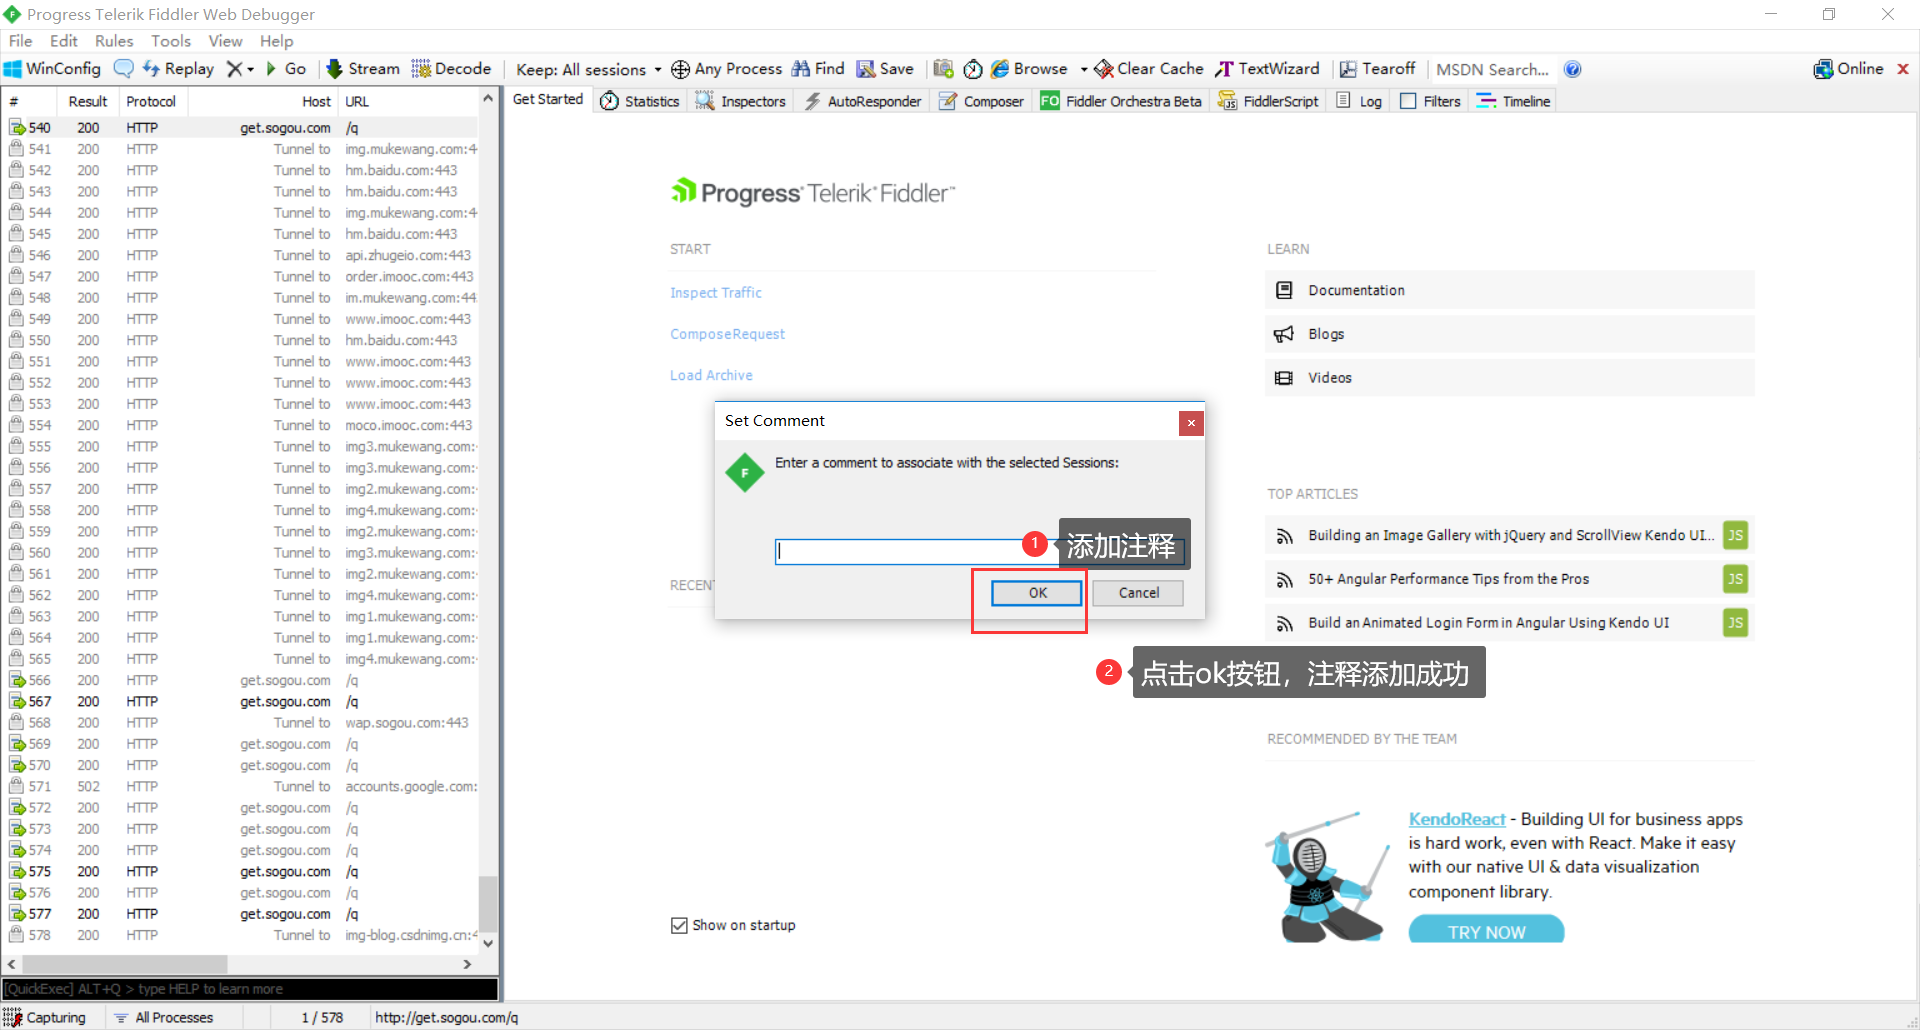Screen dimensions: 1920x1030
Task: Replay the selected session
Action: pos(179,69)
